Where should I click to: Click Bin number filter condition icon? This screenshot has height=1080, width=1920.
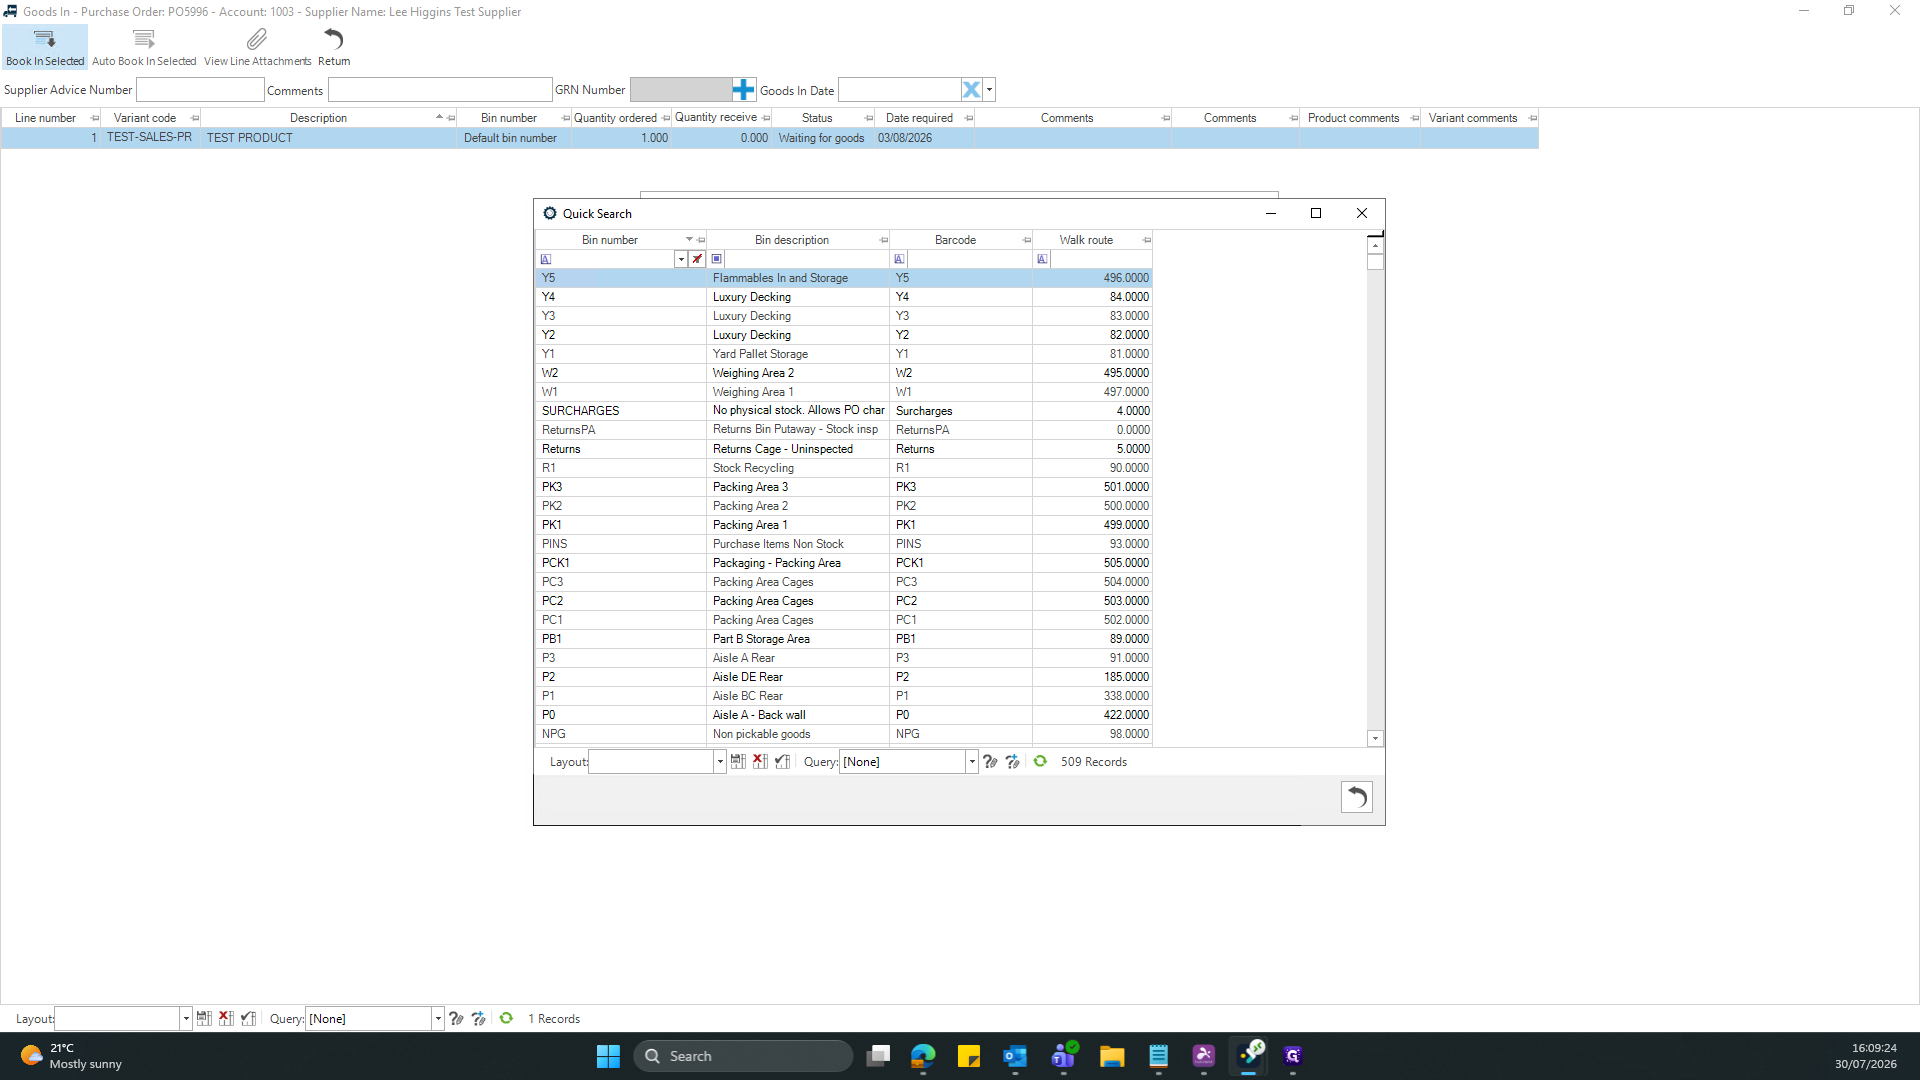point(546,259)
